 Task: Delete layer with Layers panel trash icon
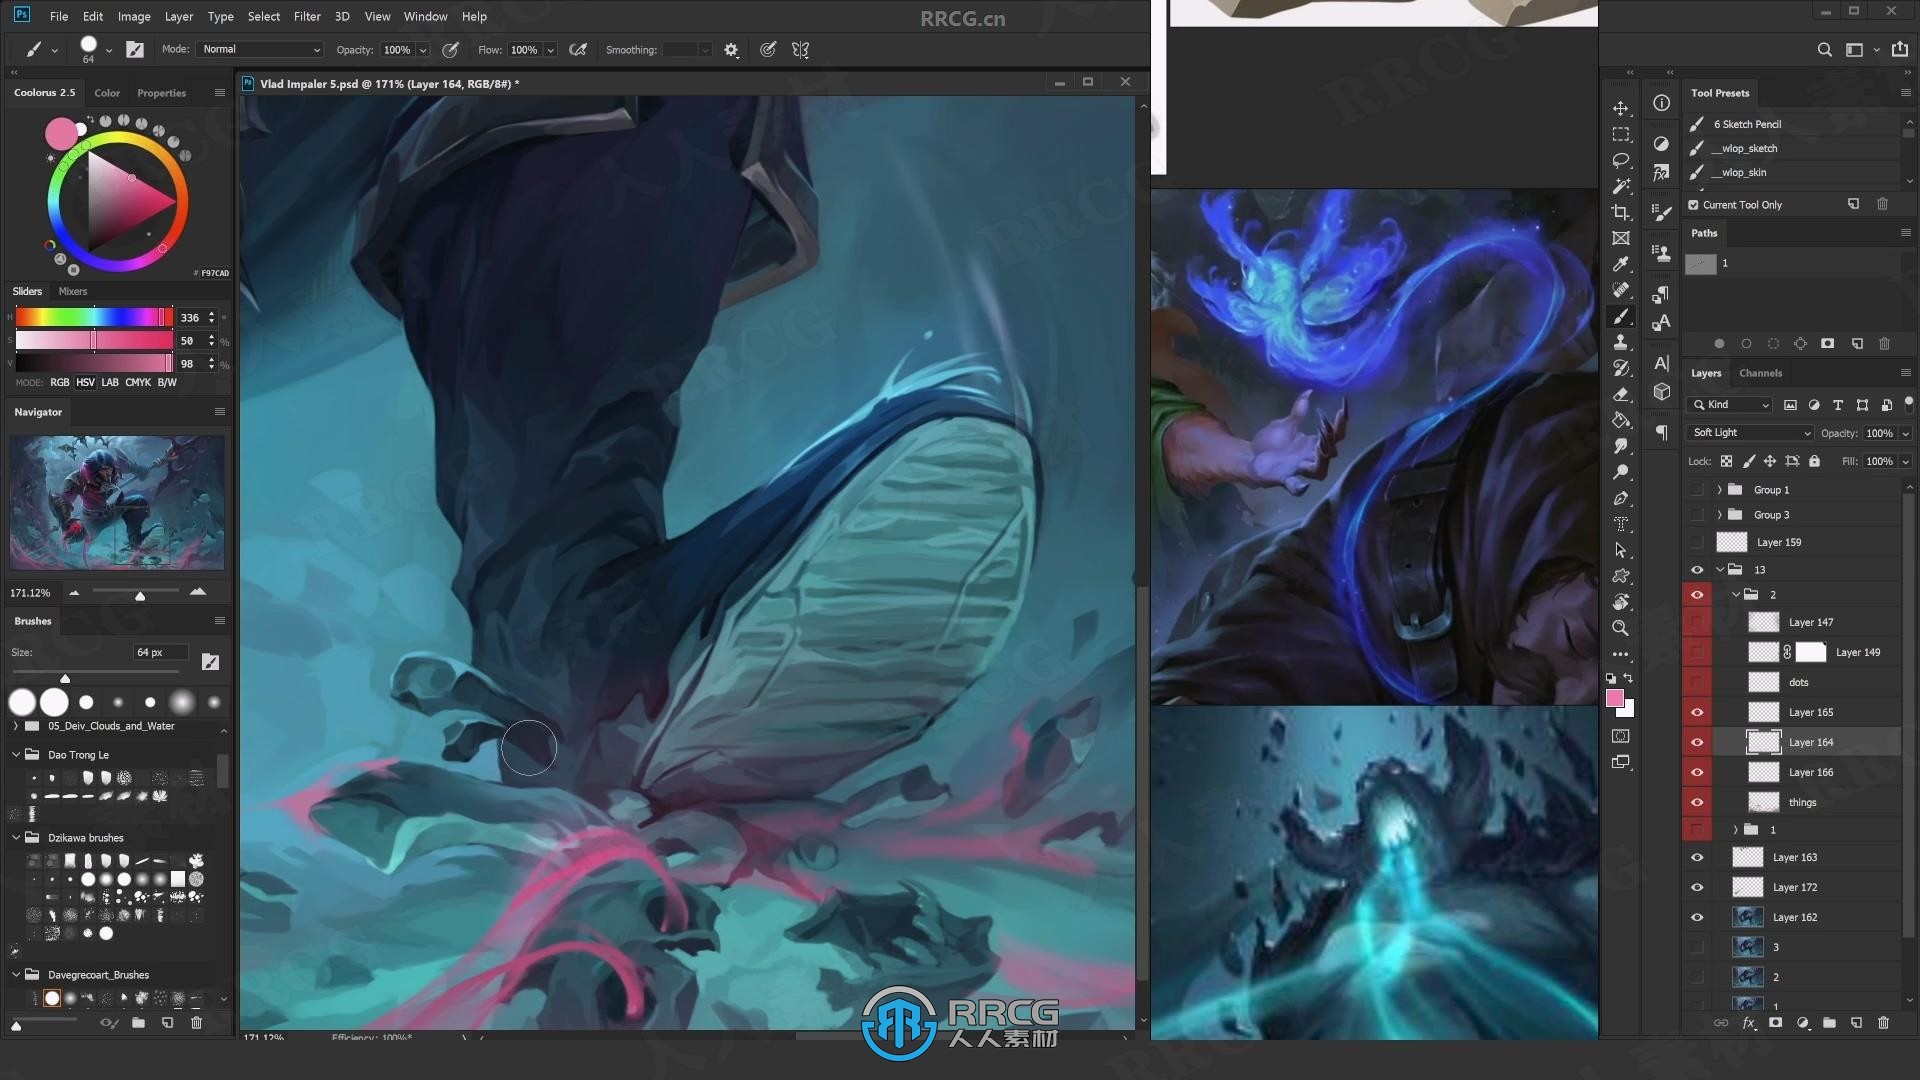click(1883, 1023)
